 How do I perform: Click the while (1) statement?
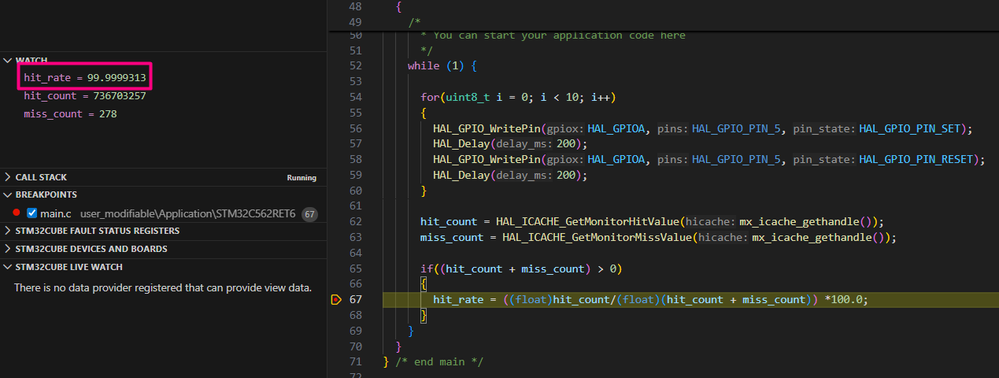tap(442, 66)
